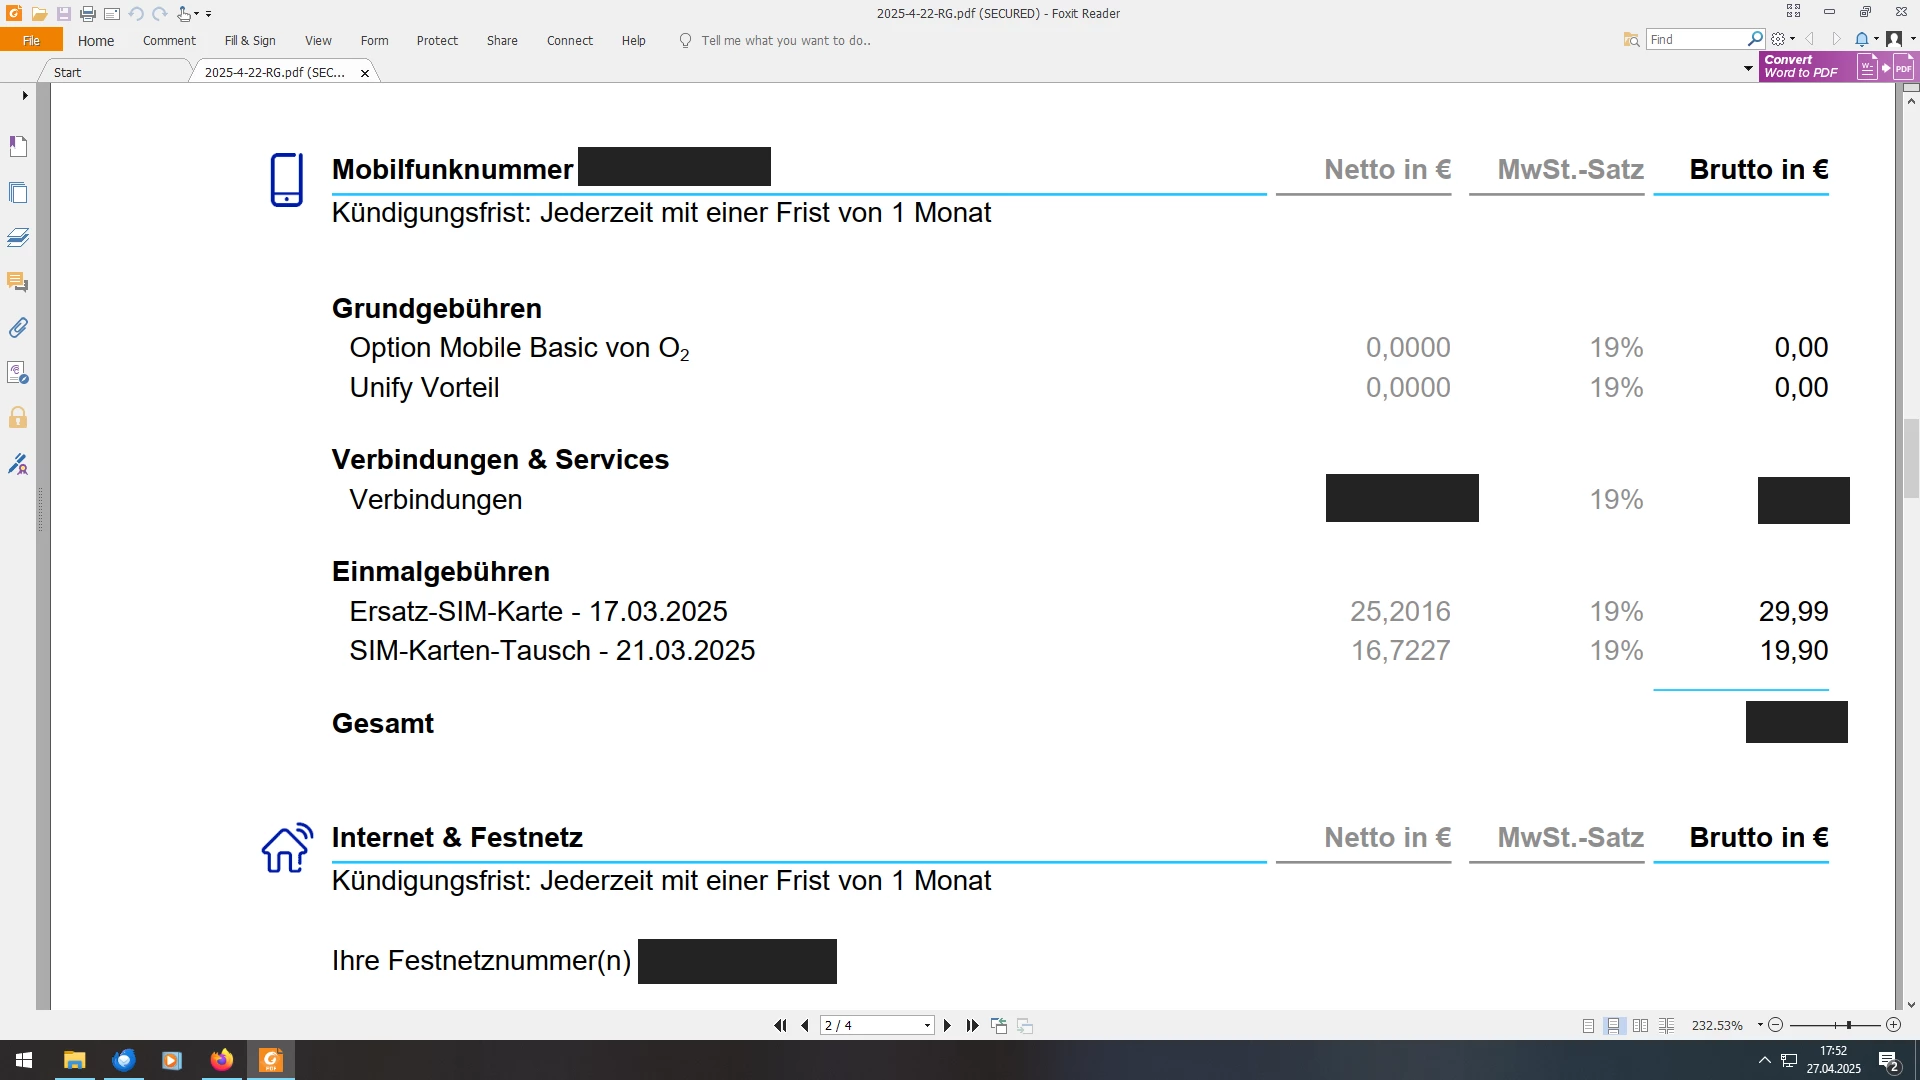Viewport: 1920px width, 1080px height.
Task: Open the Security lock panel
Action: point(18,418)
